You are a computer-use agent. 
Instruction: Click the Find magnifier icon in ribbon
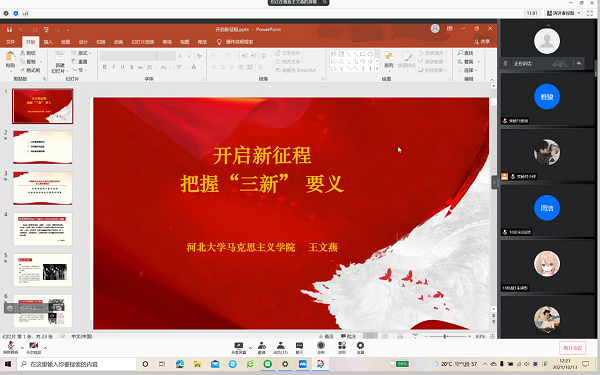pos(460,53)
